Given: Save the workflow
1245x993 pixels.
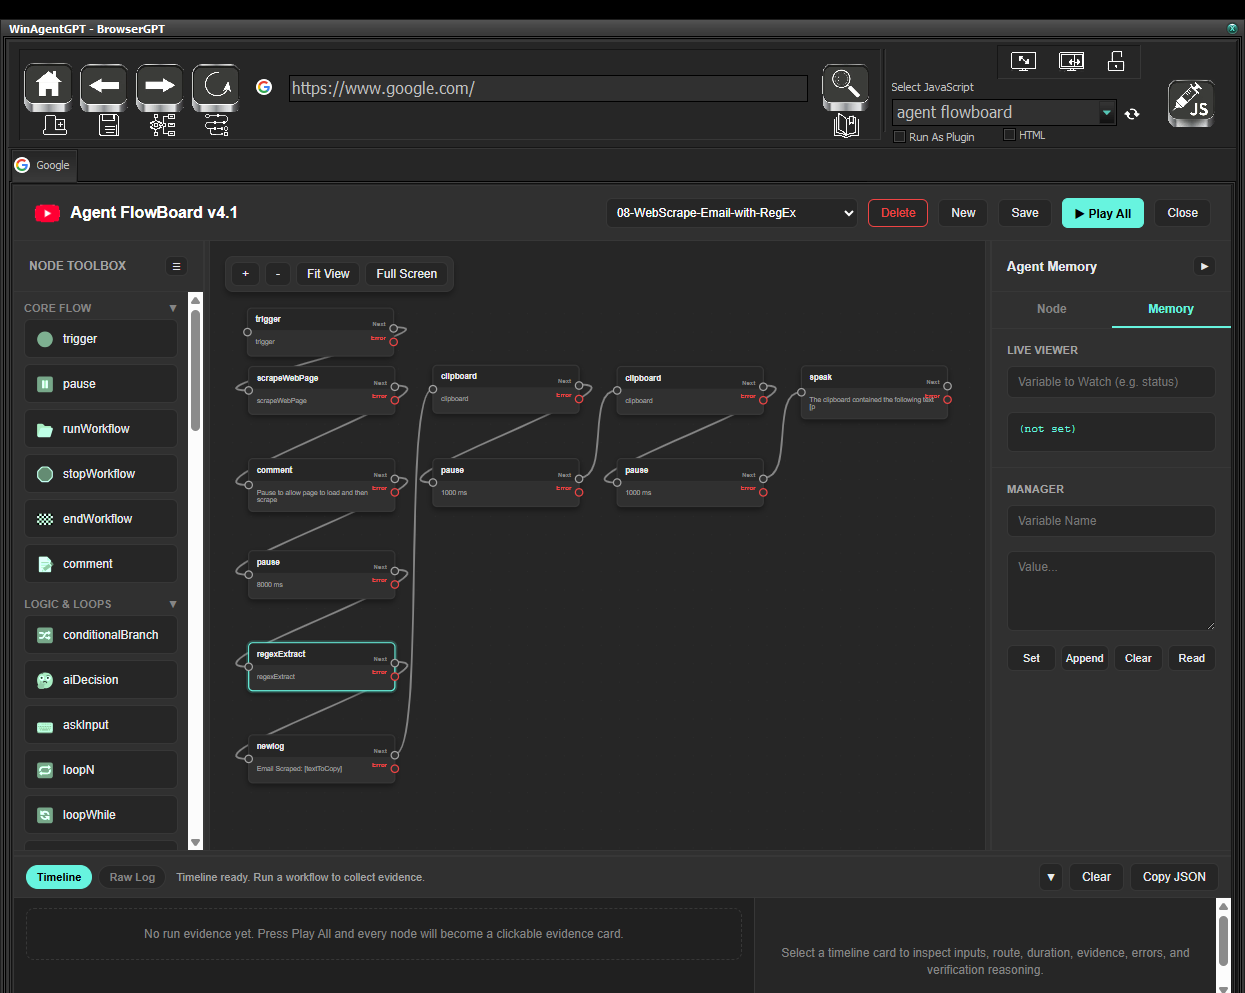Looking at the screenshot, I should [x=1025, y=213].
